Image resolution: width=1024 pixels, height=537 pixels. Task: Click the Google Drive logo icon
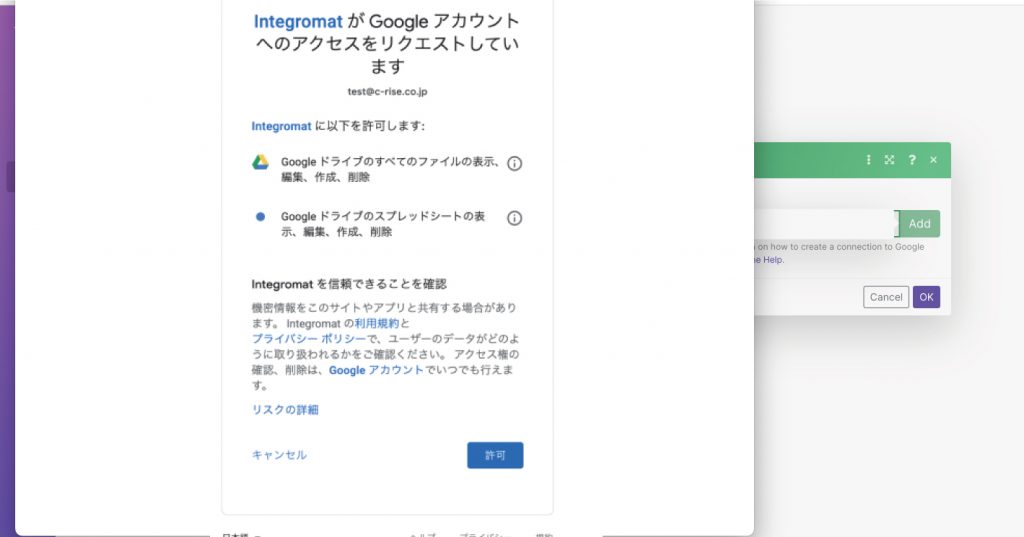(261, 162)
